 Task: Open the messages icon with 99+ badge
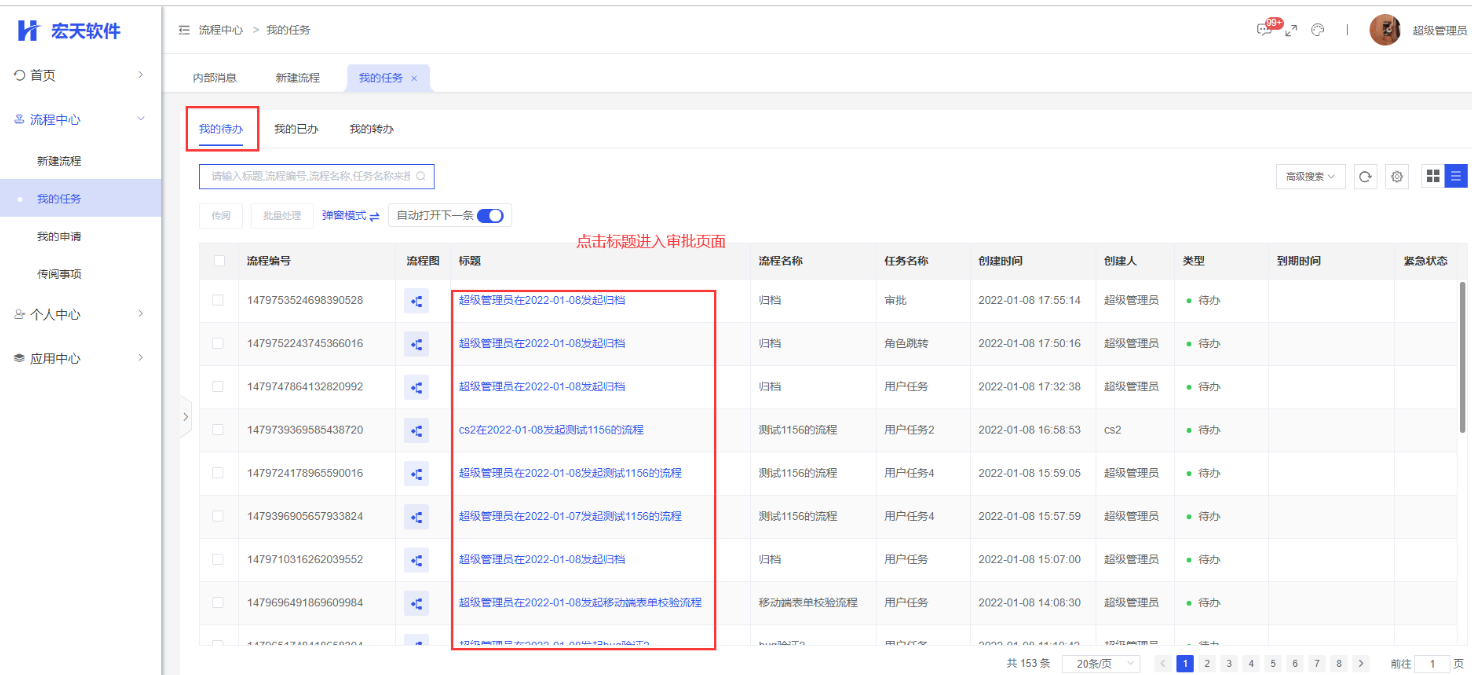point(1265,30)
